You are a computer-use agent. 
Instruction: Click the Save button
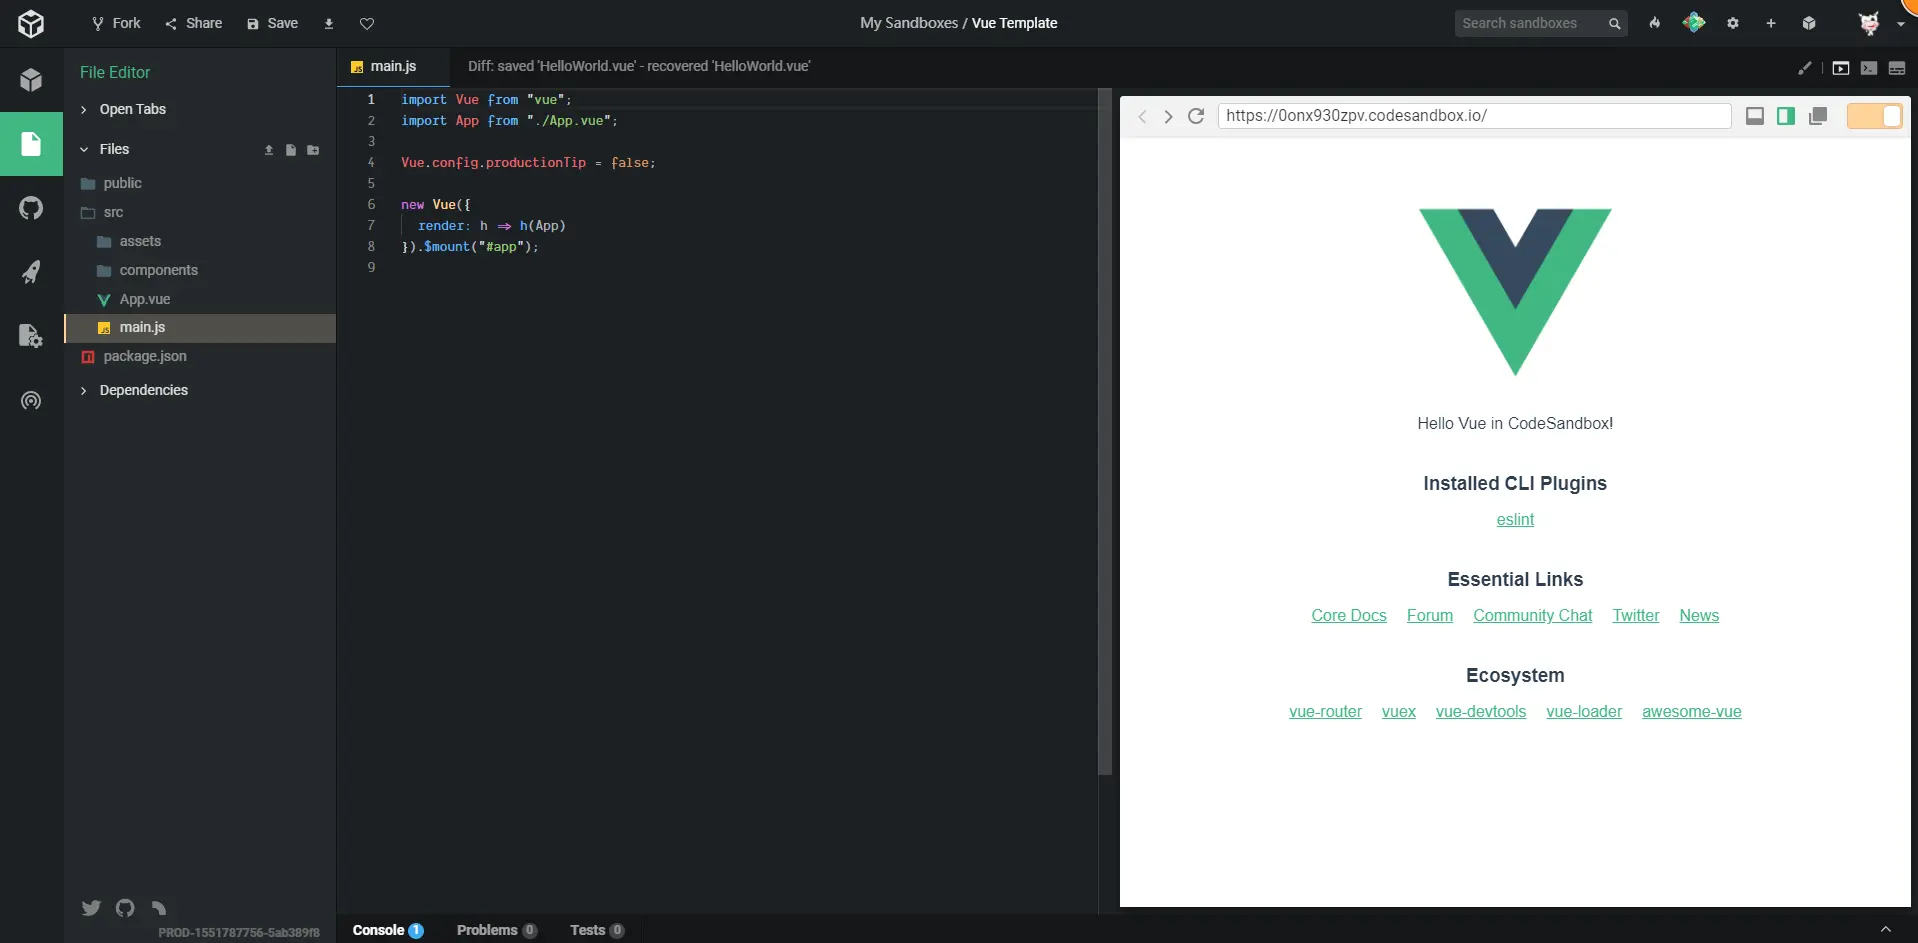(273, 23)
